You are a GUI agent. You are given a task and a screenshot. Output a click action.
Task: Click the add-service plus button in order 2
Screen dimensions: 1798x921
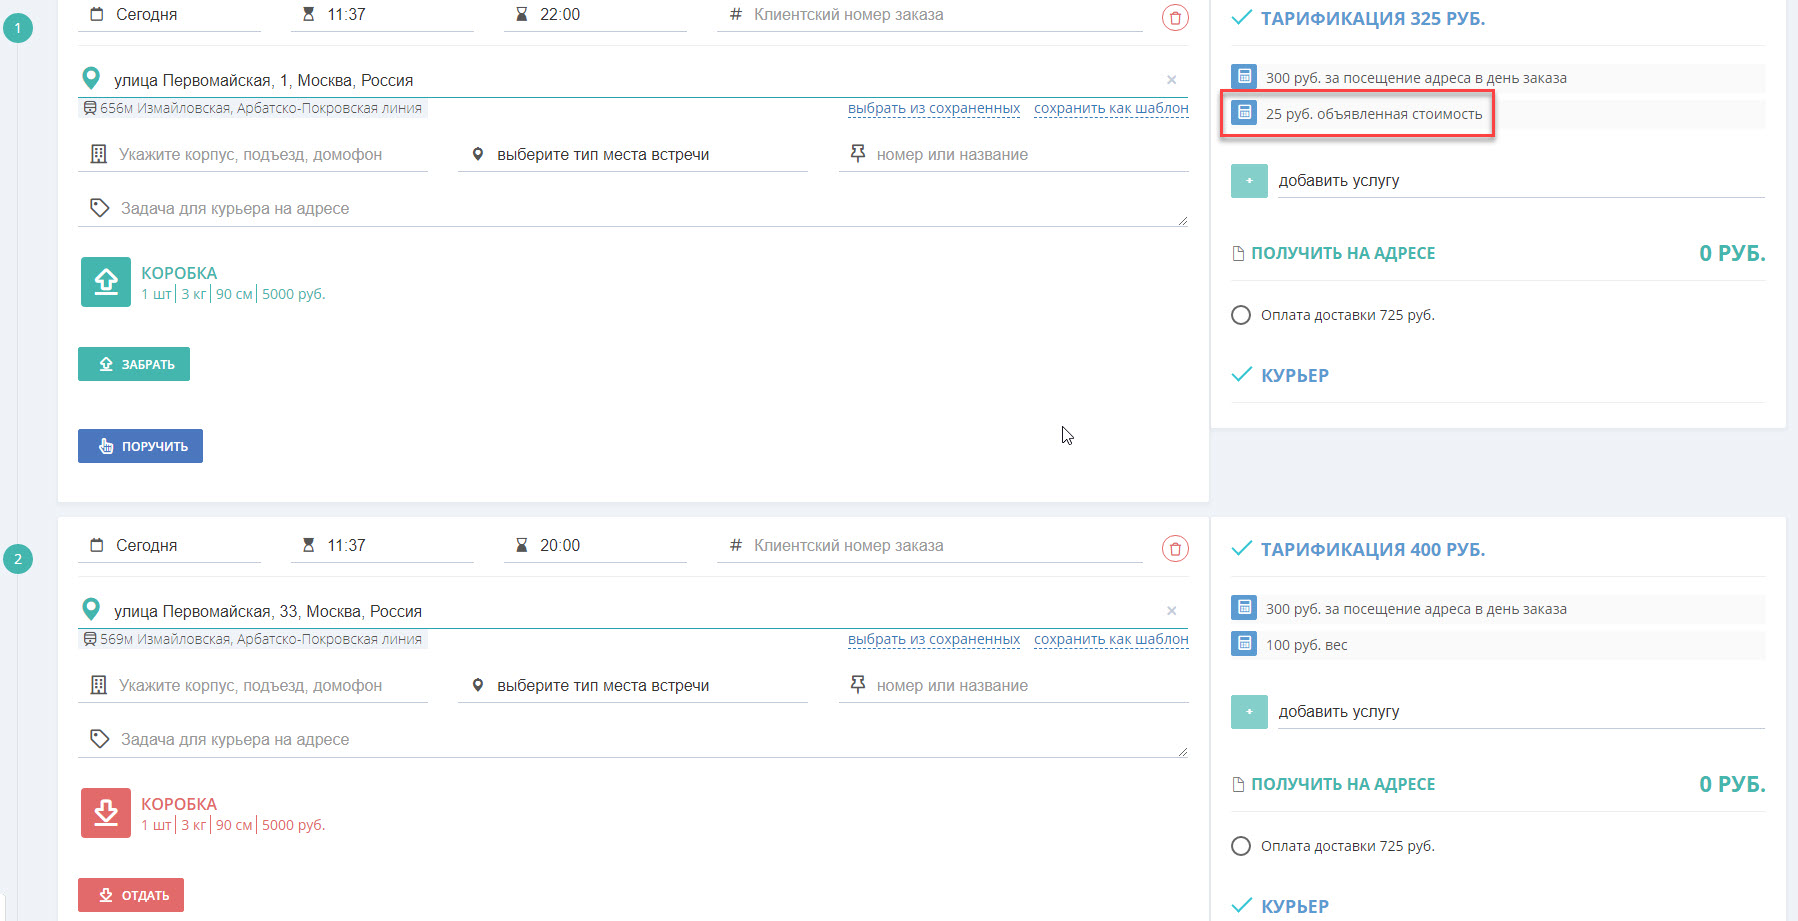point(1249,712)
